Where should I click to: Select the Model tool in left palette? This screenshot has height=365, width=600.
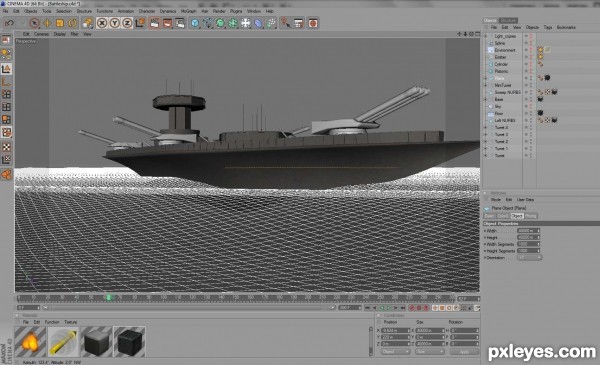click(x=6, y=69)
